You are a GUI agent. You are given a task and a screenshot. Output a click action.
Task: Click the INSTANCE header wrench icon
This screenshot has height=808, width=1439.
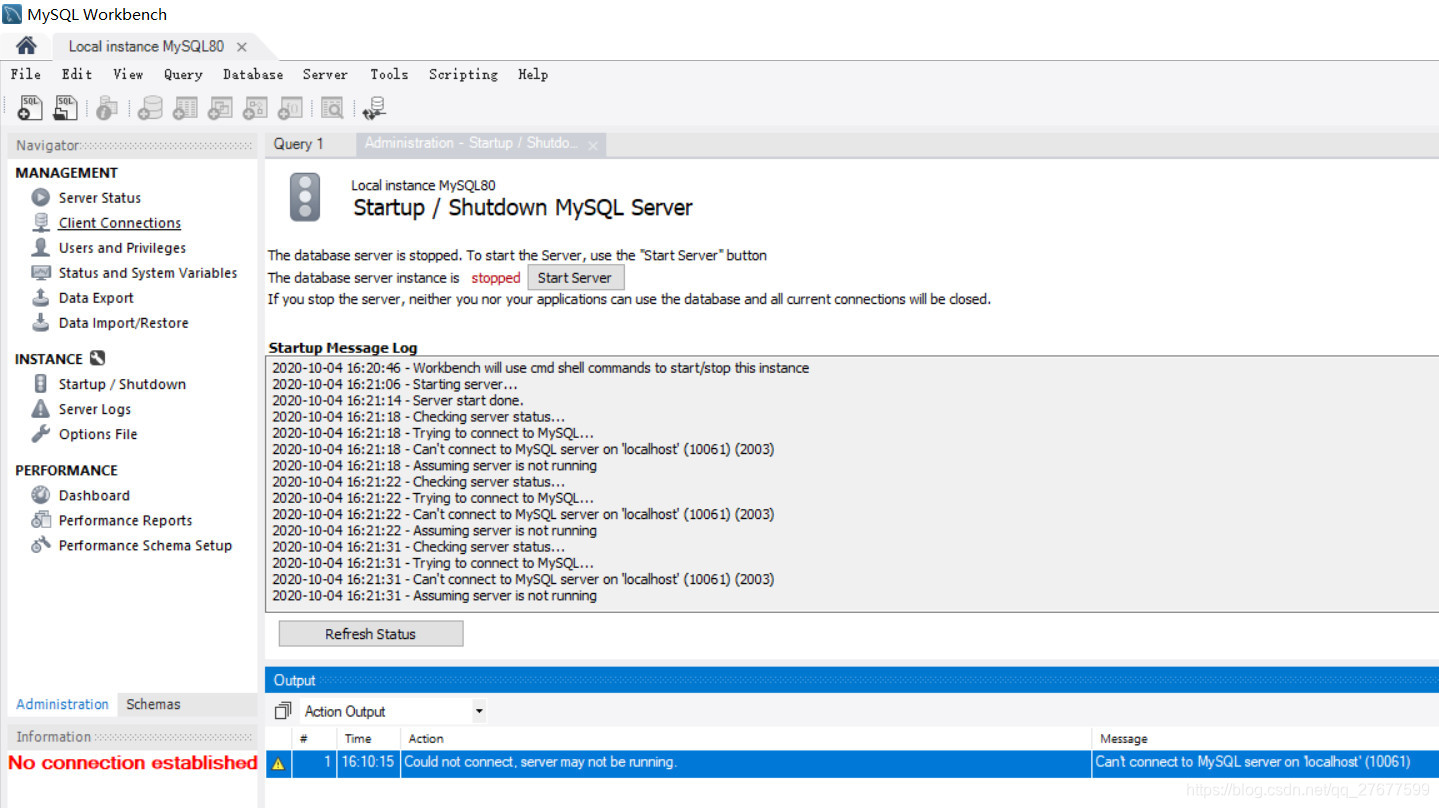97,358
